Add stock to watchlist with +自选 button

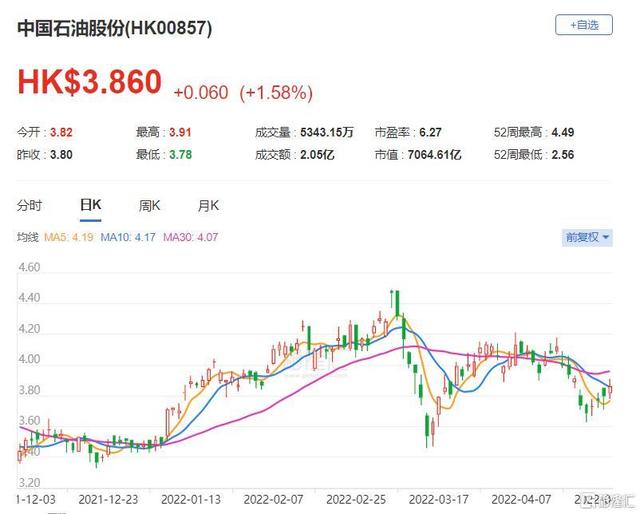(x=584, y=25)
